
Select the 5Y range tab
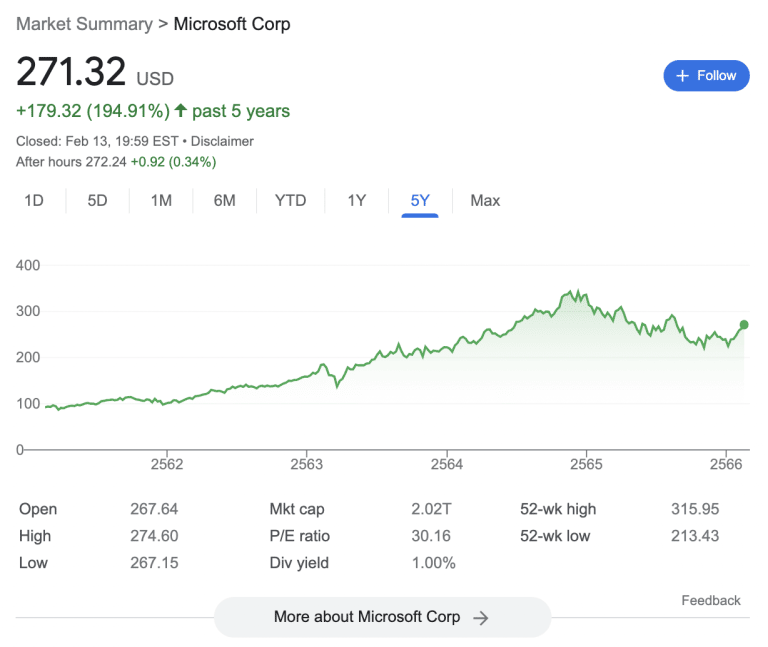(420, 201)
